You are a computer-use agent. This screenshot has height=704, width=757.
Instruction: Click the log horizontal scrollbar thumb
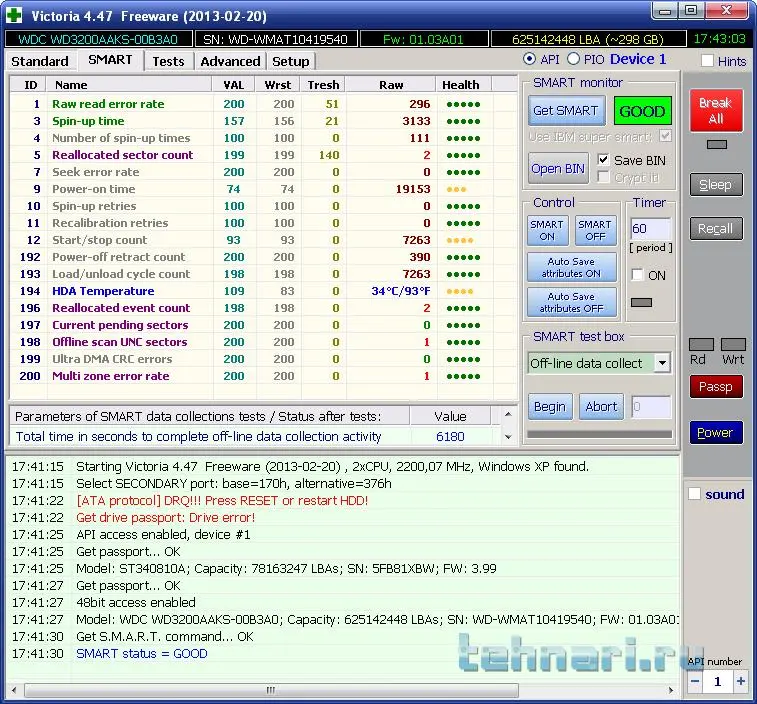(x=271, y=690)
